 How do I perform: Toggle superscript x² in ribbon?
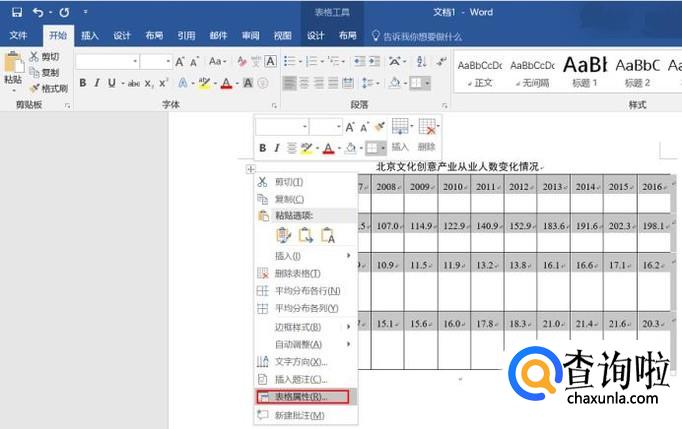[163, 83]
